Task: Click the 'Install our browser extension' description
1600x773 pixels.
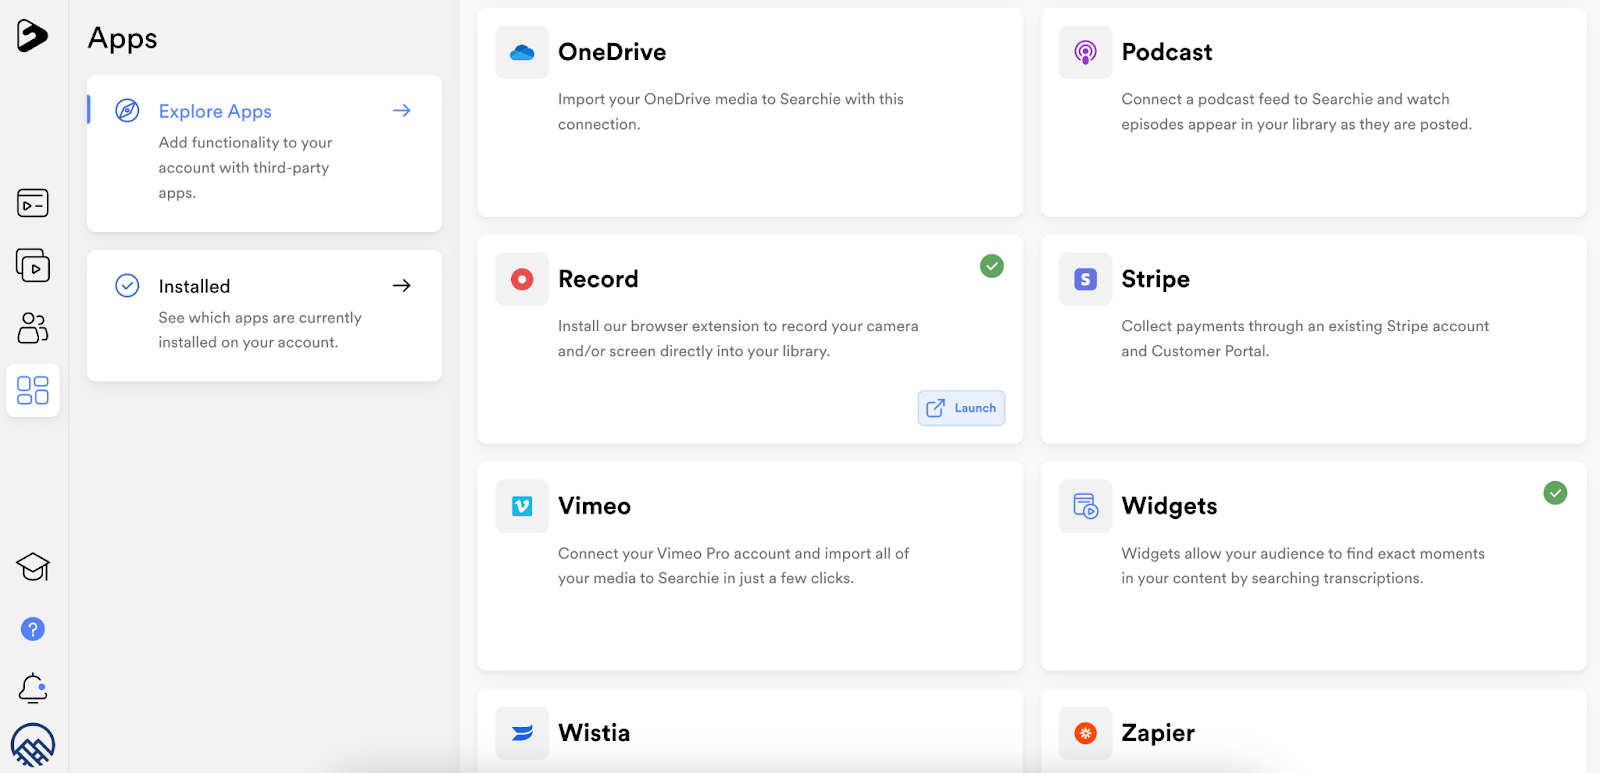Action: pos(738,339)
